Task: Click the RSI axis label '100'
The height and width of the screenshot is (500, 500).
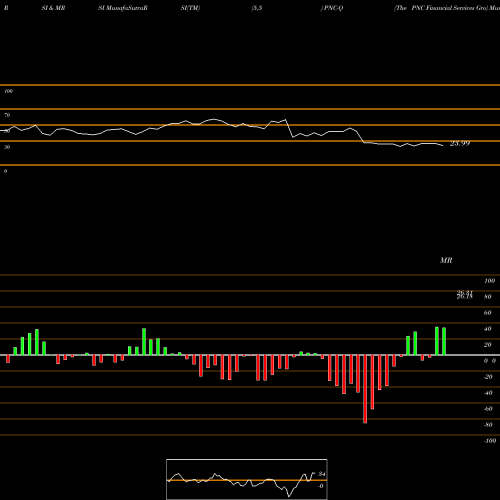Action: tap(8, 91)
